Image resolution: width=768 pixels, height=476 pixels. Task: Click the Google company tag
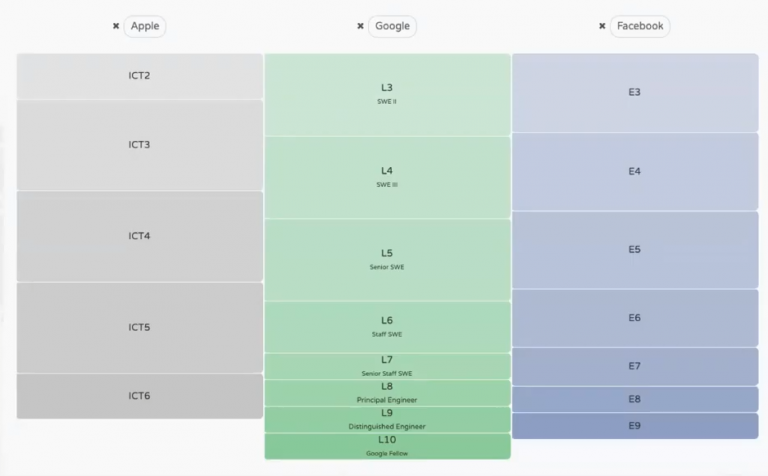(x=392, y=27)
